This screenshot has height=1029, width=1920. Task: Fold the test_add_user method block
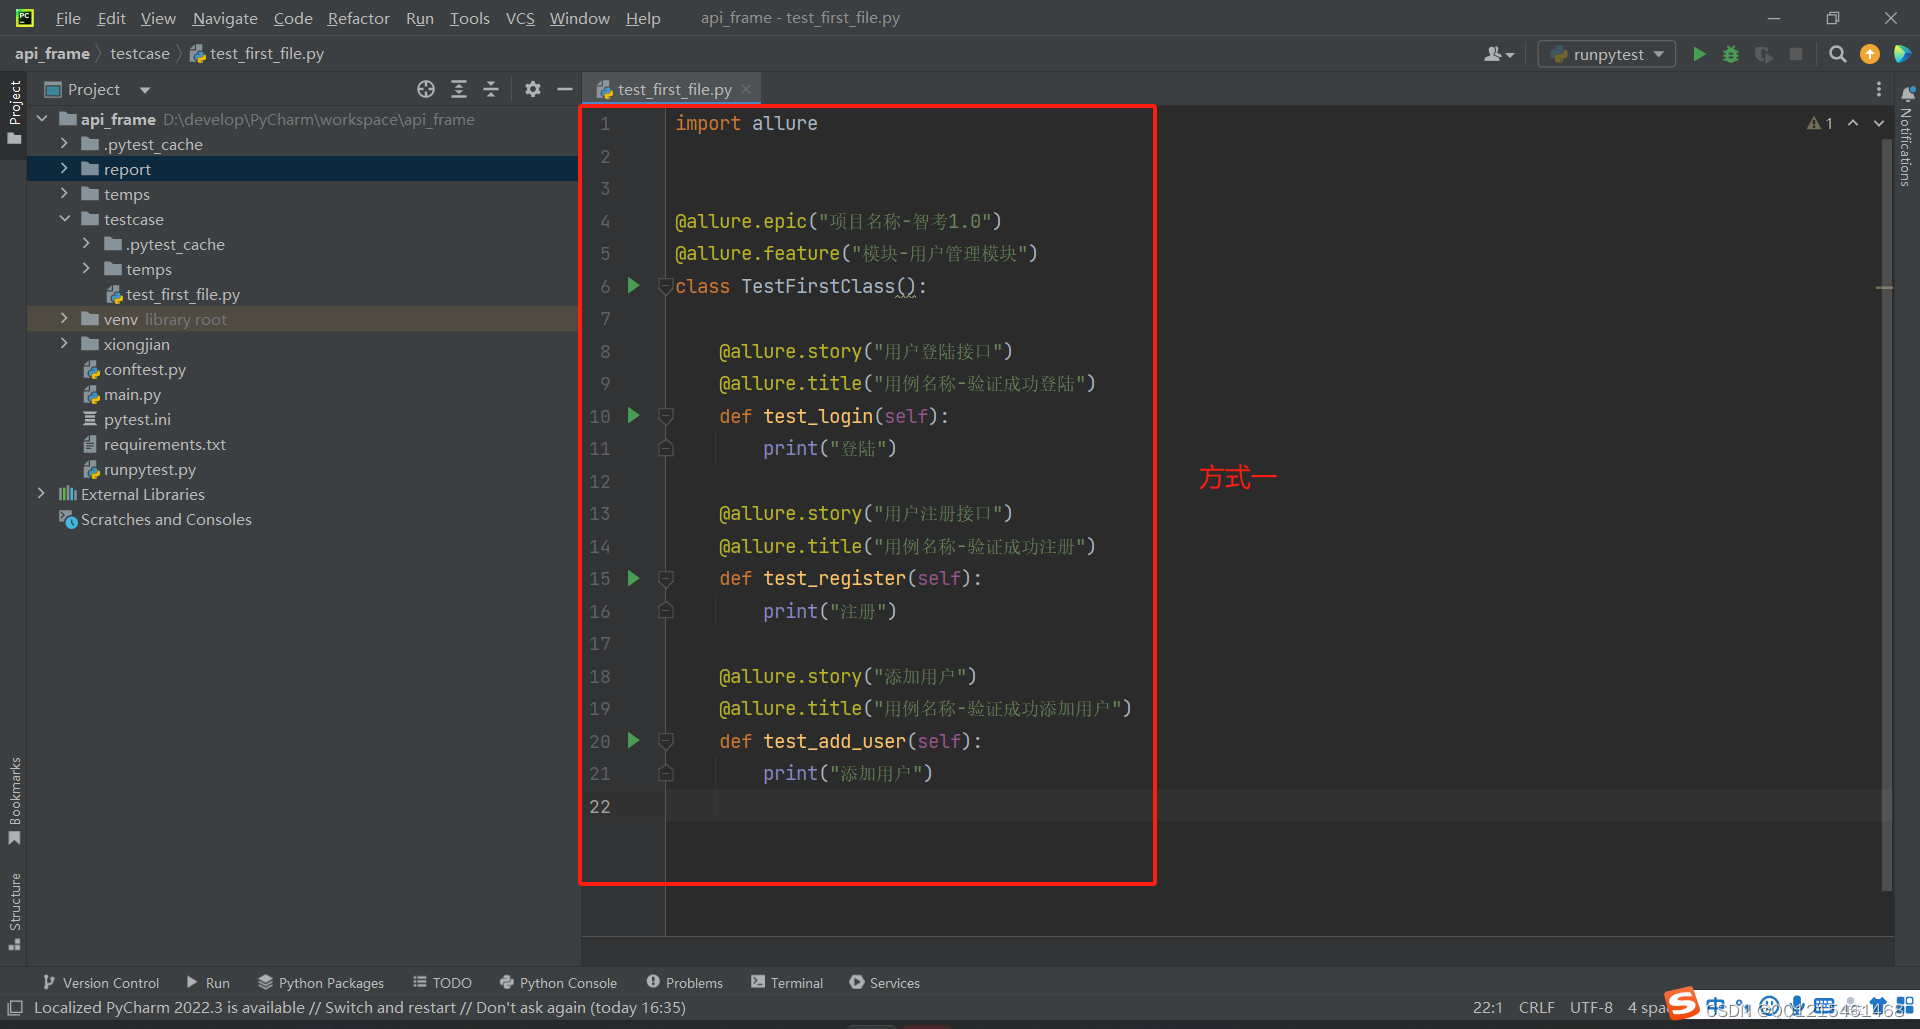[665, 741]
